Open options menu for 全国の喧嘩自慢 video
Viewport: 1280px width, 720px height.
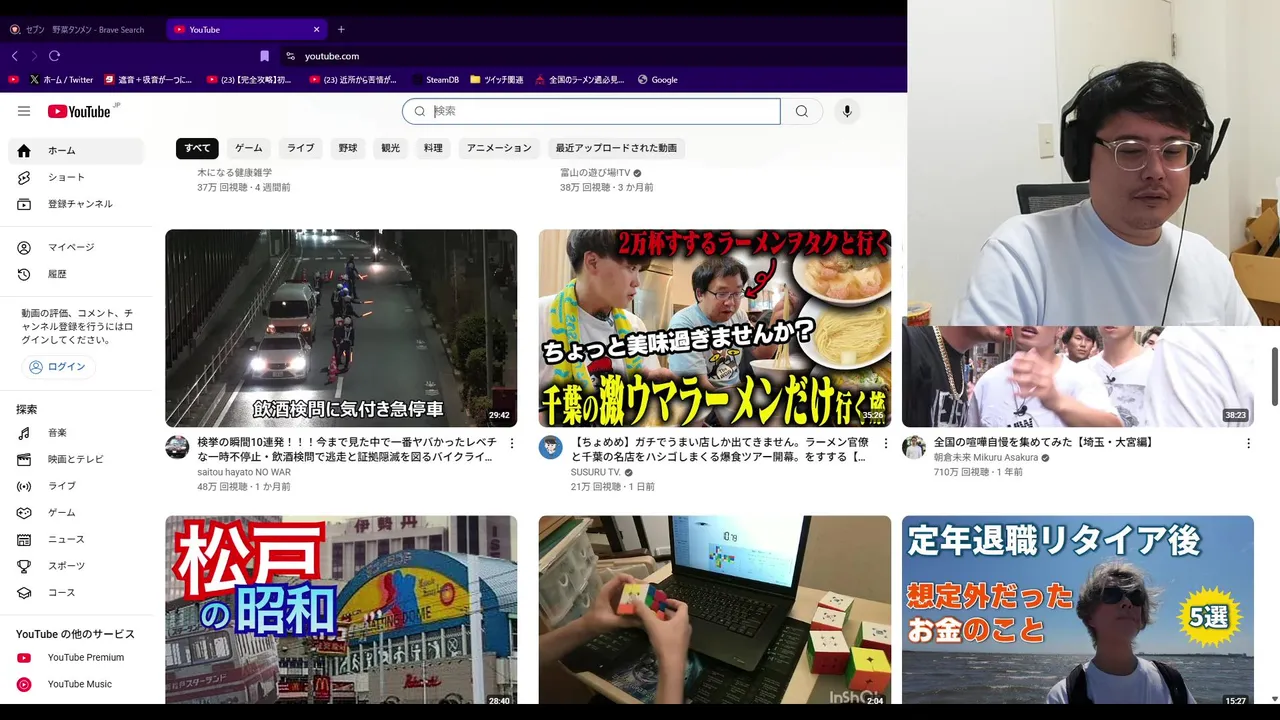click(x=1248, y=443)
